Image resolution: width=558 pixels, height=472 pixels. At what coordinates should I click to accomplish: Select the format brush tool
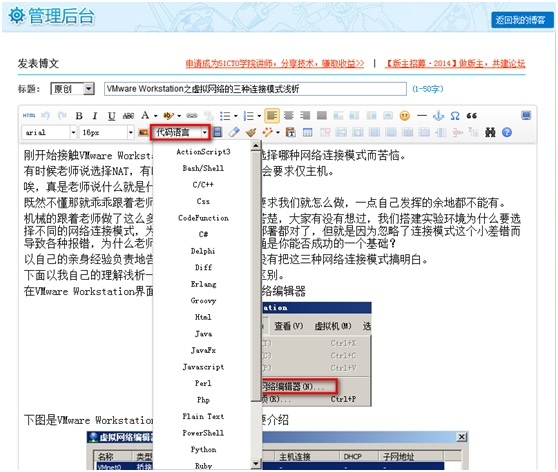click(x=251, y=132)
